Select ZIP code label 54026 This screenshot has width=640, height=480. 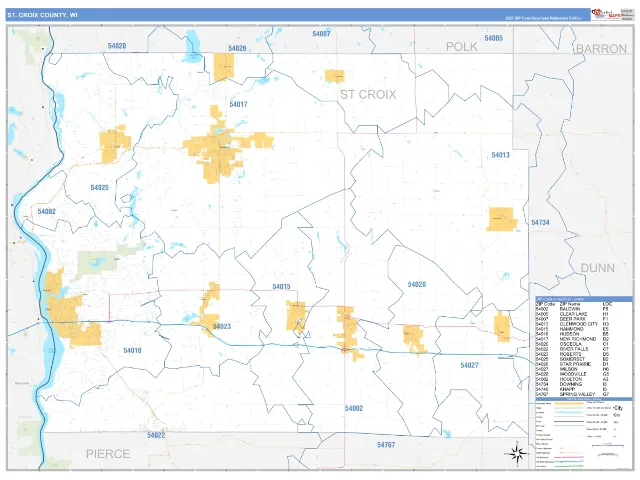237,49
